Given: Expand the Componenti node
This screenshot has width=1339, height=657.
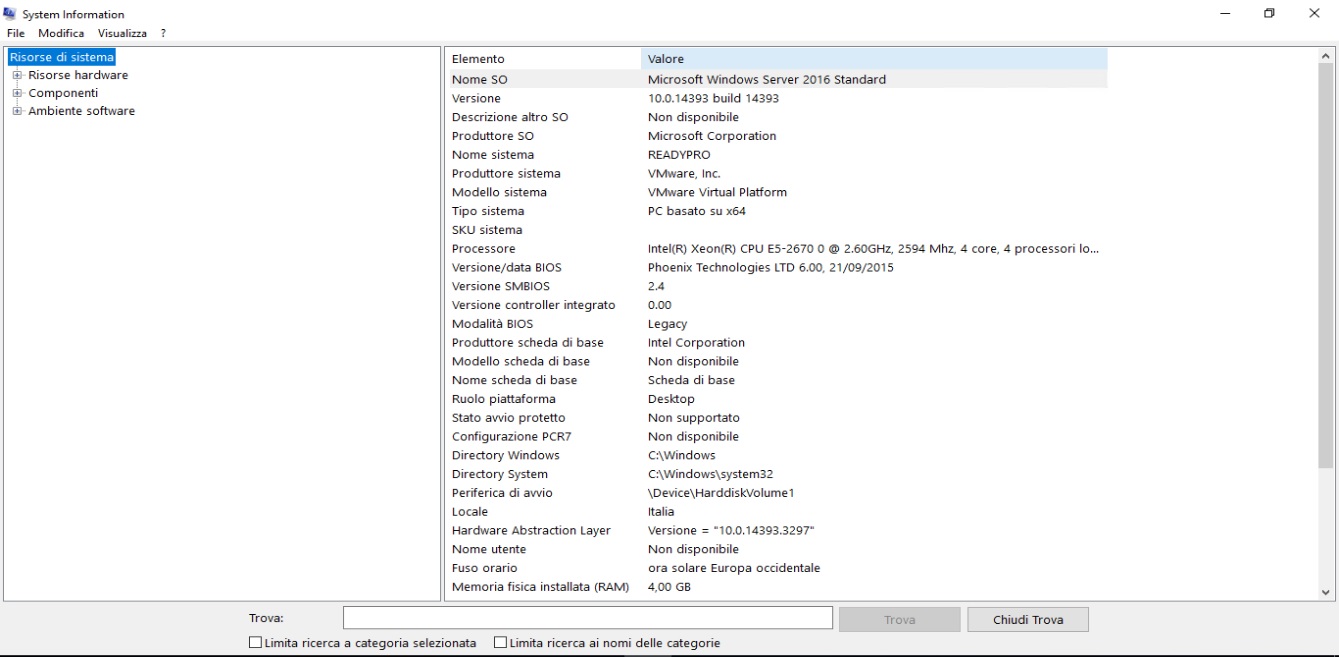Looking at the screenshot, I should click(x=17, y=93).
